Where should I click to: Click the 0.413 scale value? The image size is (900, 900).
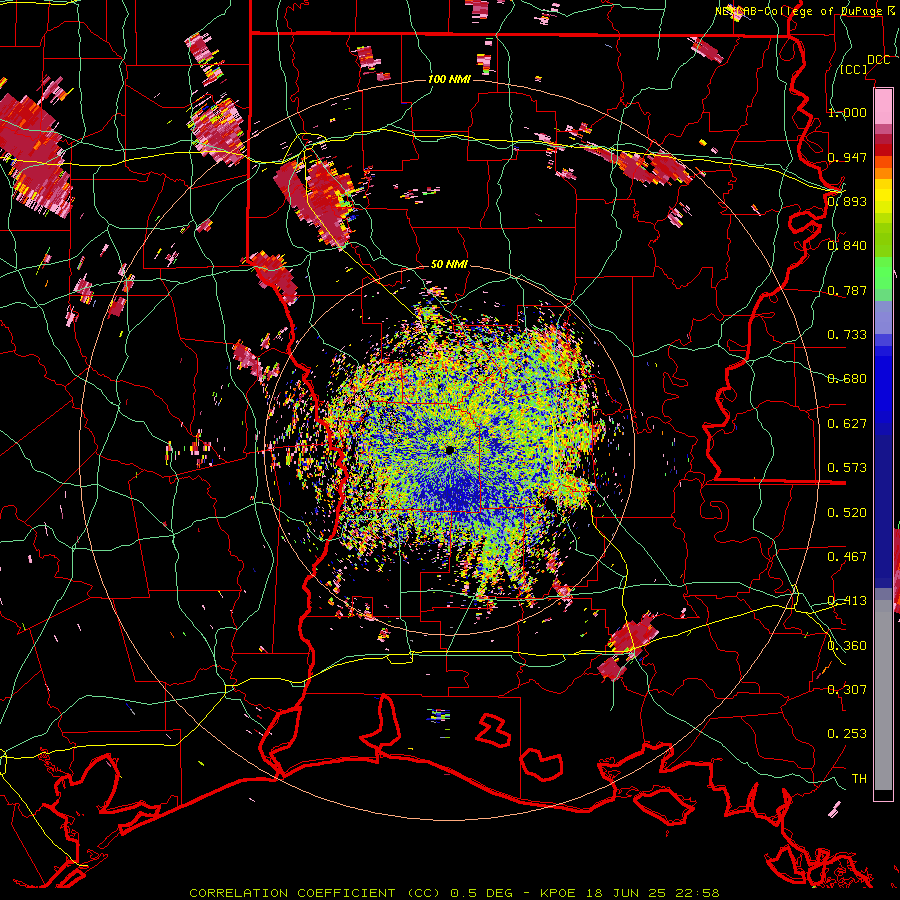click(847, 601)
